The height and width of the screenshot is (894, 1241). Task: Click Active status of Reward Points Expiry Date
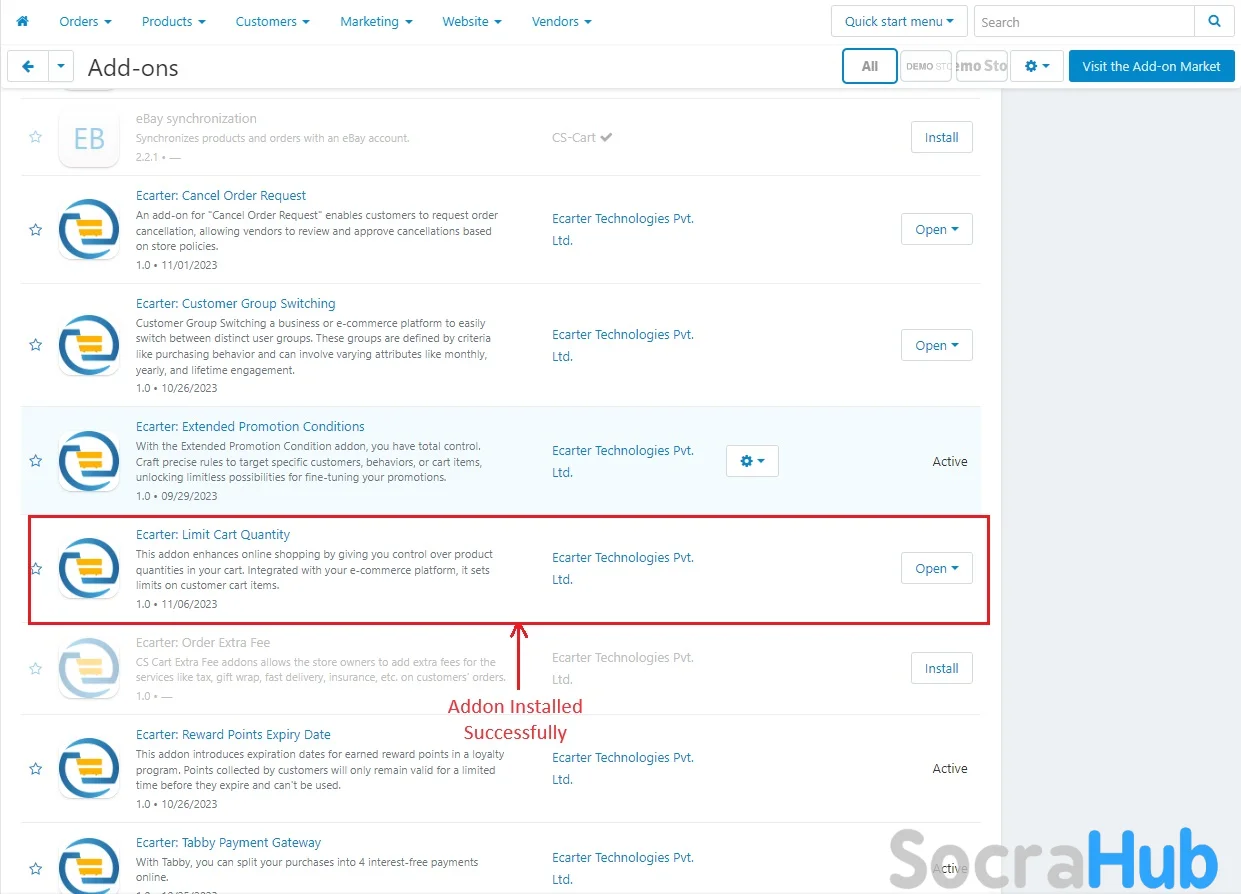pos(950,768)
